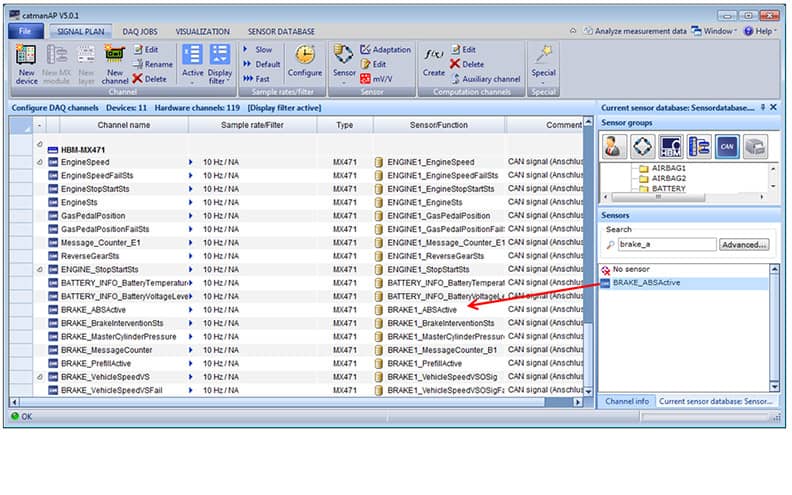Viewport: 792px width, 495px height.
Task: Open sample rate arrow for BRAKE_PrefillActive
Action: click(x=190, y=364)
